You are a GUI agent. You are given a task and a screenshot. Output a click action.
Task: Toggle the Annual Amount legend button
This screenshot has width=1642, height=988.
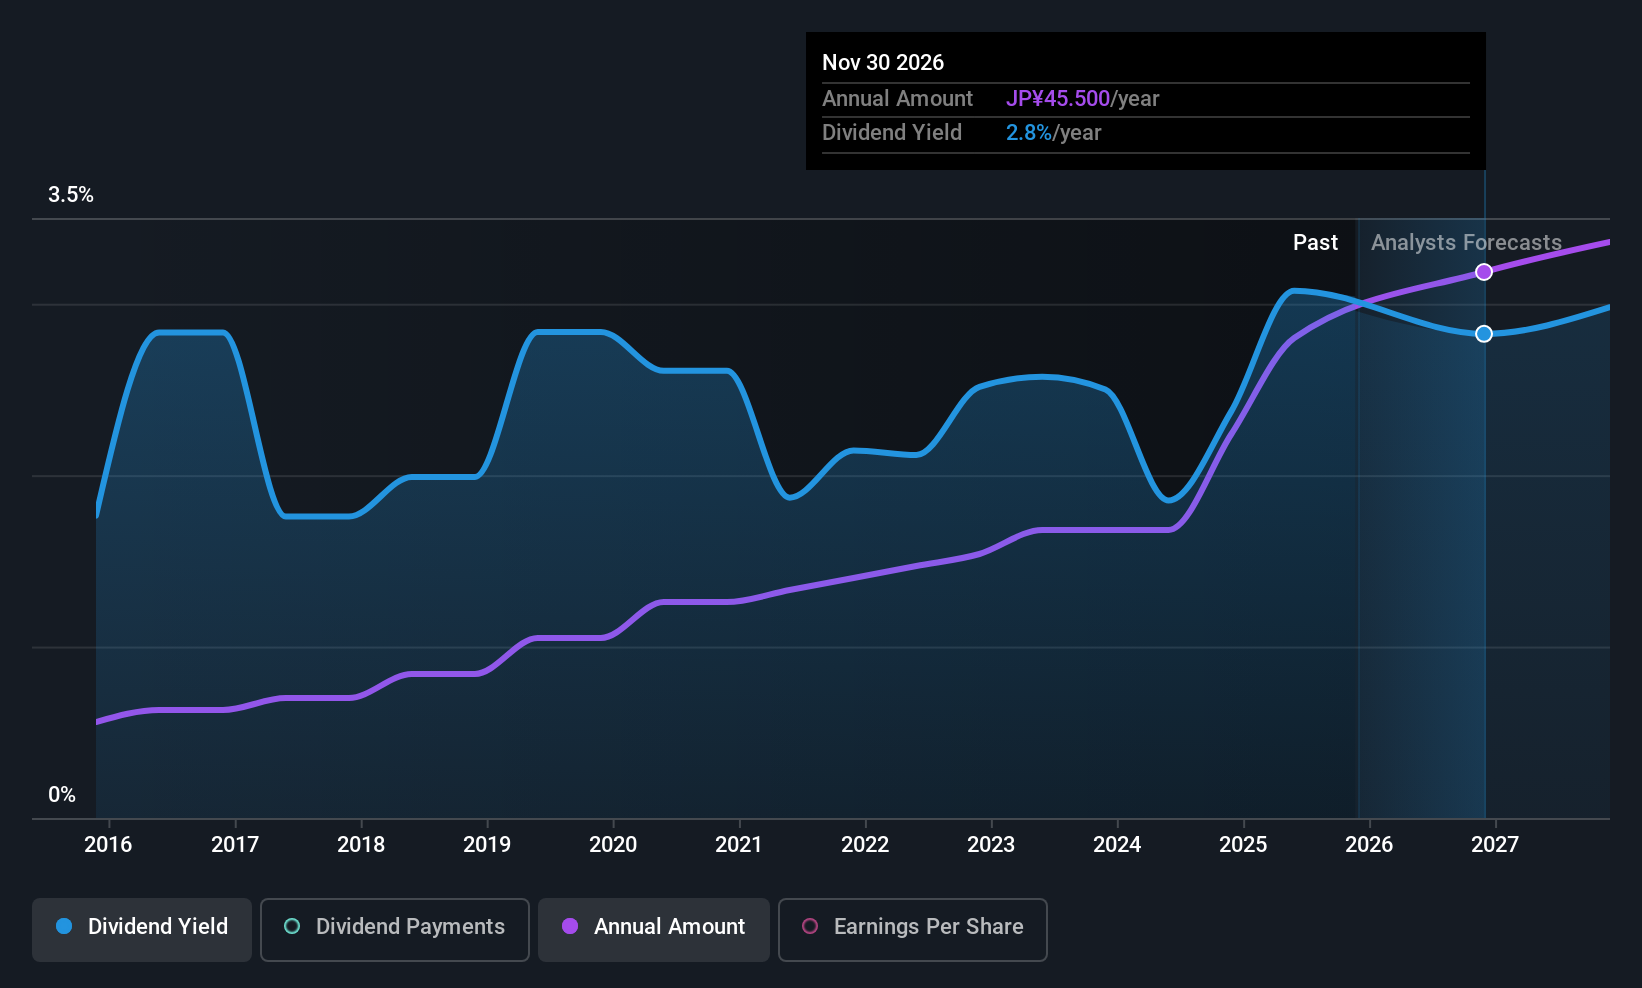[653, 929]
